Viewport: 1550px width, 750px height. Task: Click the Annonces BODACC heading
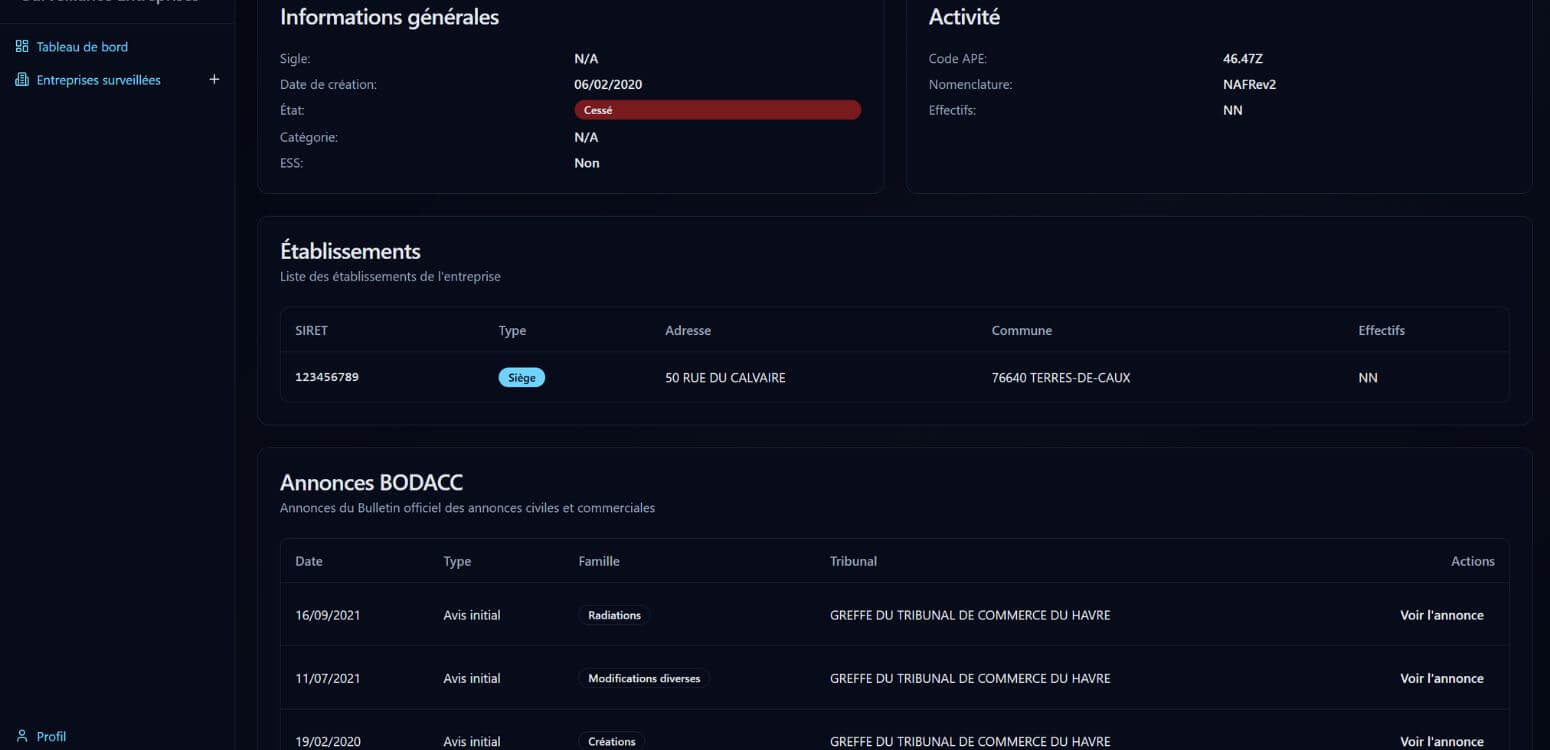click(x=371, y=482)
